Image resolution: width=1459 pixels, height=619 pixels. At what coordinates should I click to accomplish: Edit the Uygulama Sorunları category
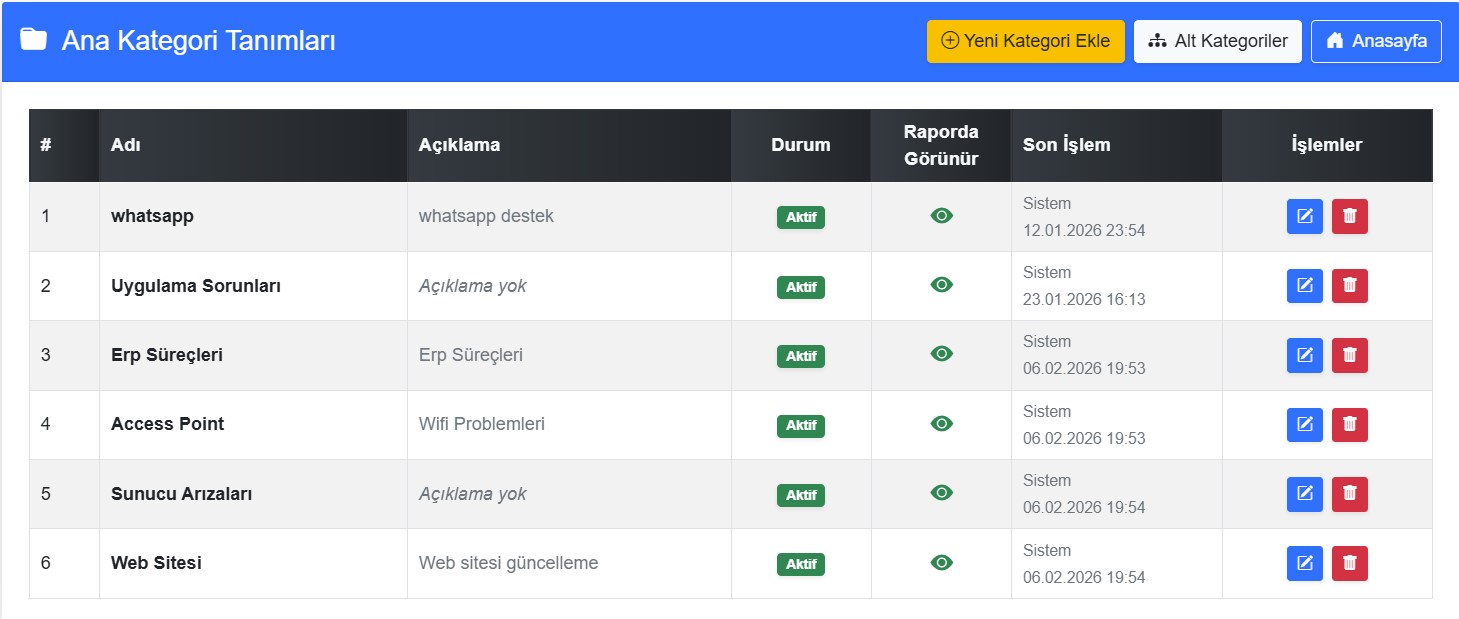click(x=1304, y=286)
